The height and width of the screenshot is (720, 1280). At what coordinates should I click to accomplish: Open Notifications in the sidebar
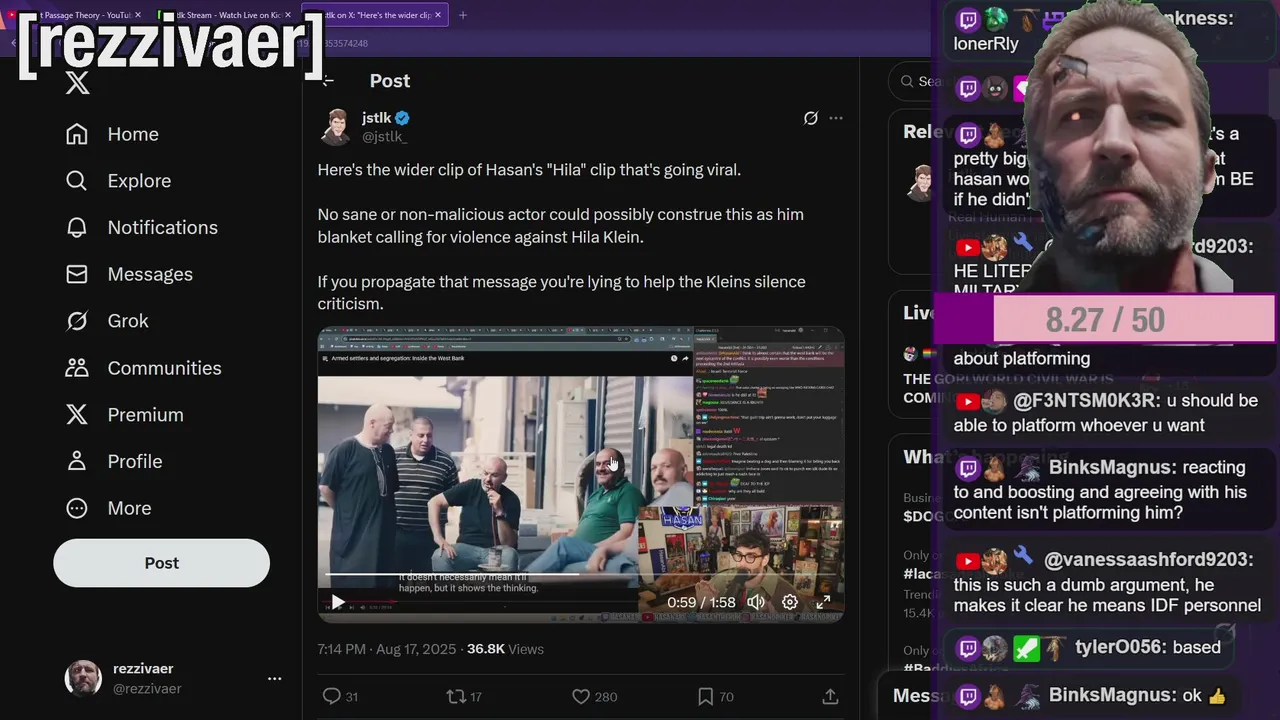(x=141, y=228)
